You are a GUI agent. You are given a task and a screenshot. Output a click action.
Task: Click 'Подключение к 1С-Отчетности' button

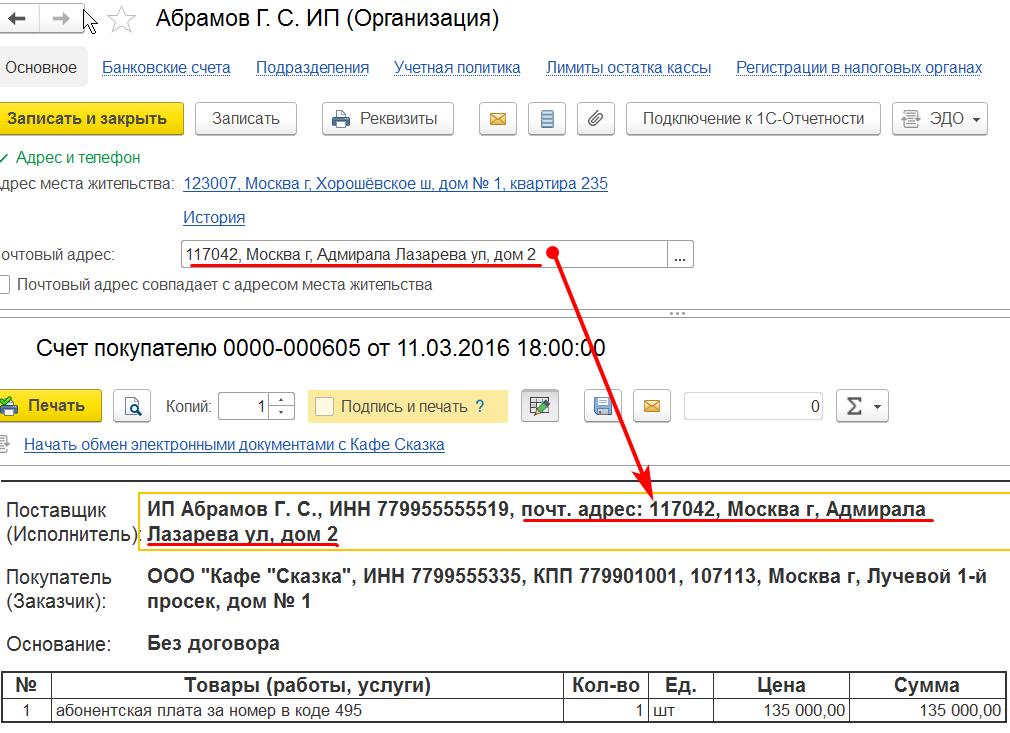pyautogui.click(x=753, y=119)
